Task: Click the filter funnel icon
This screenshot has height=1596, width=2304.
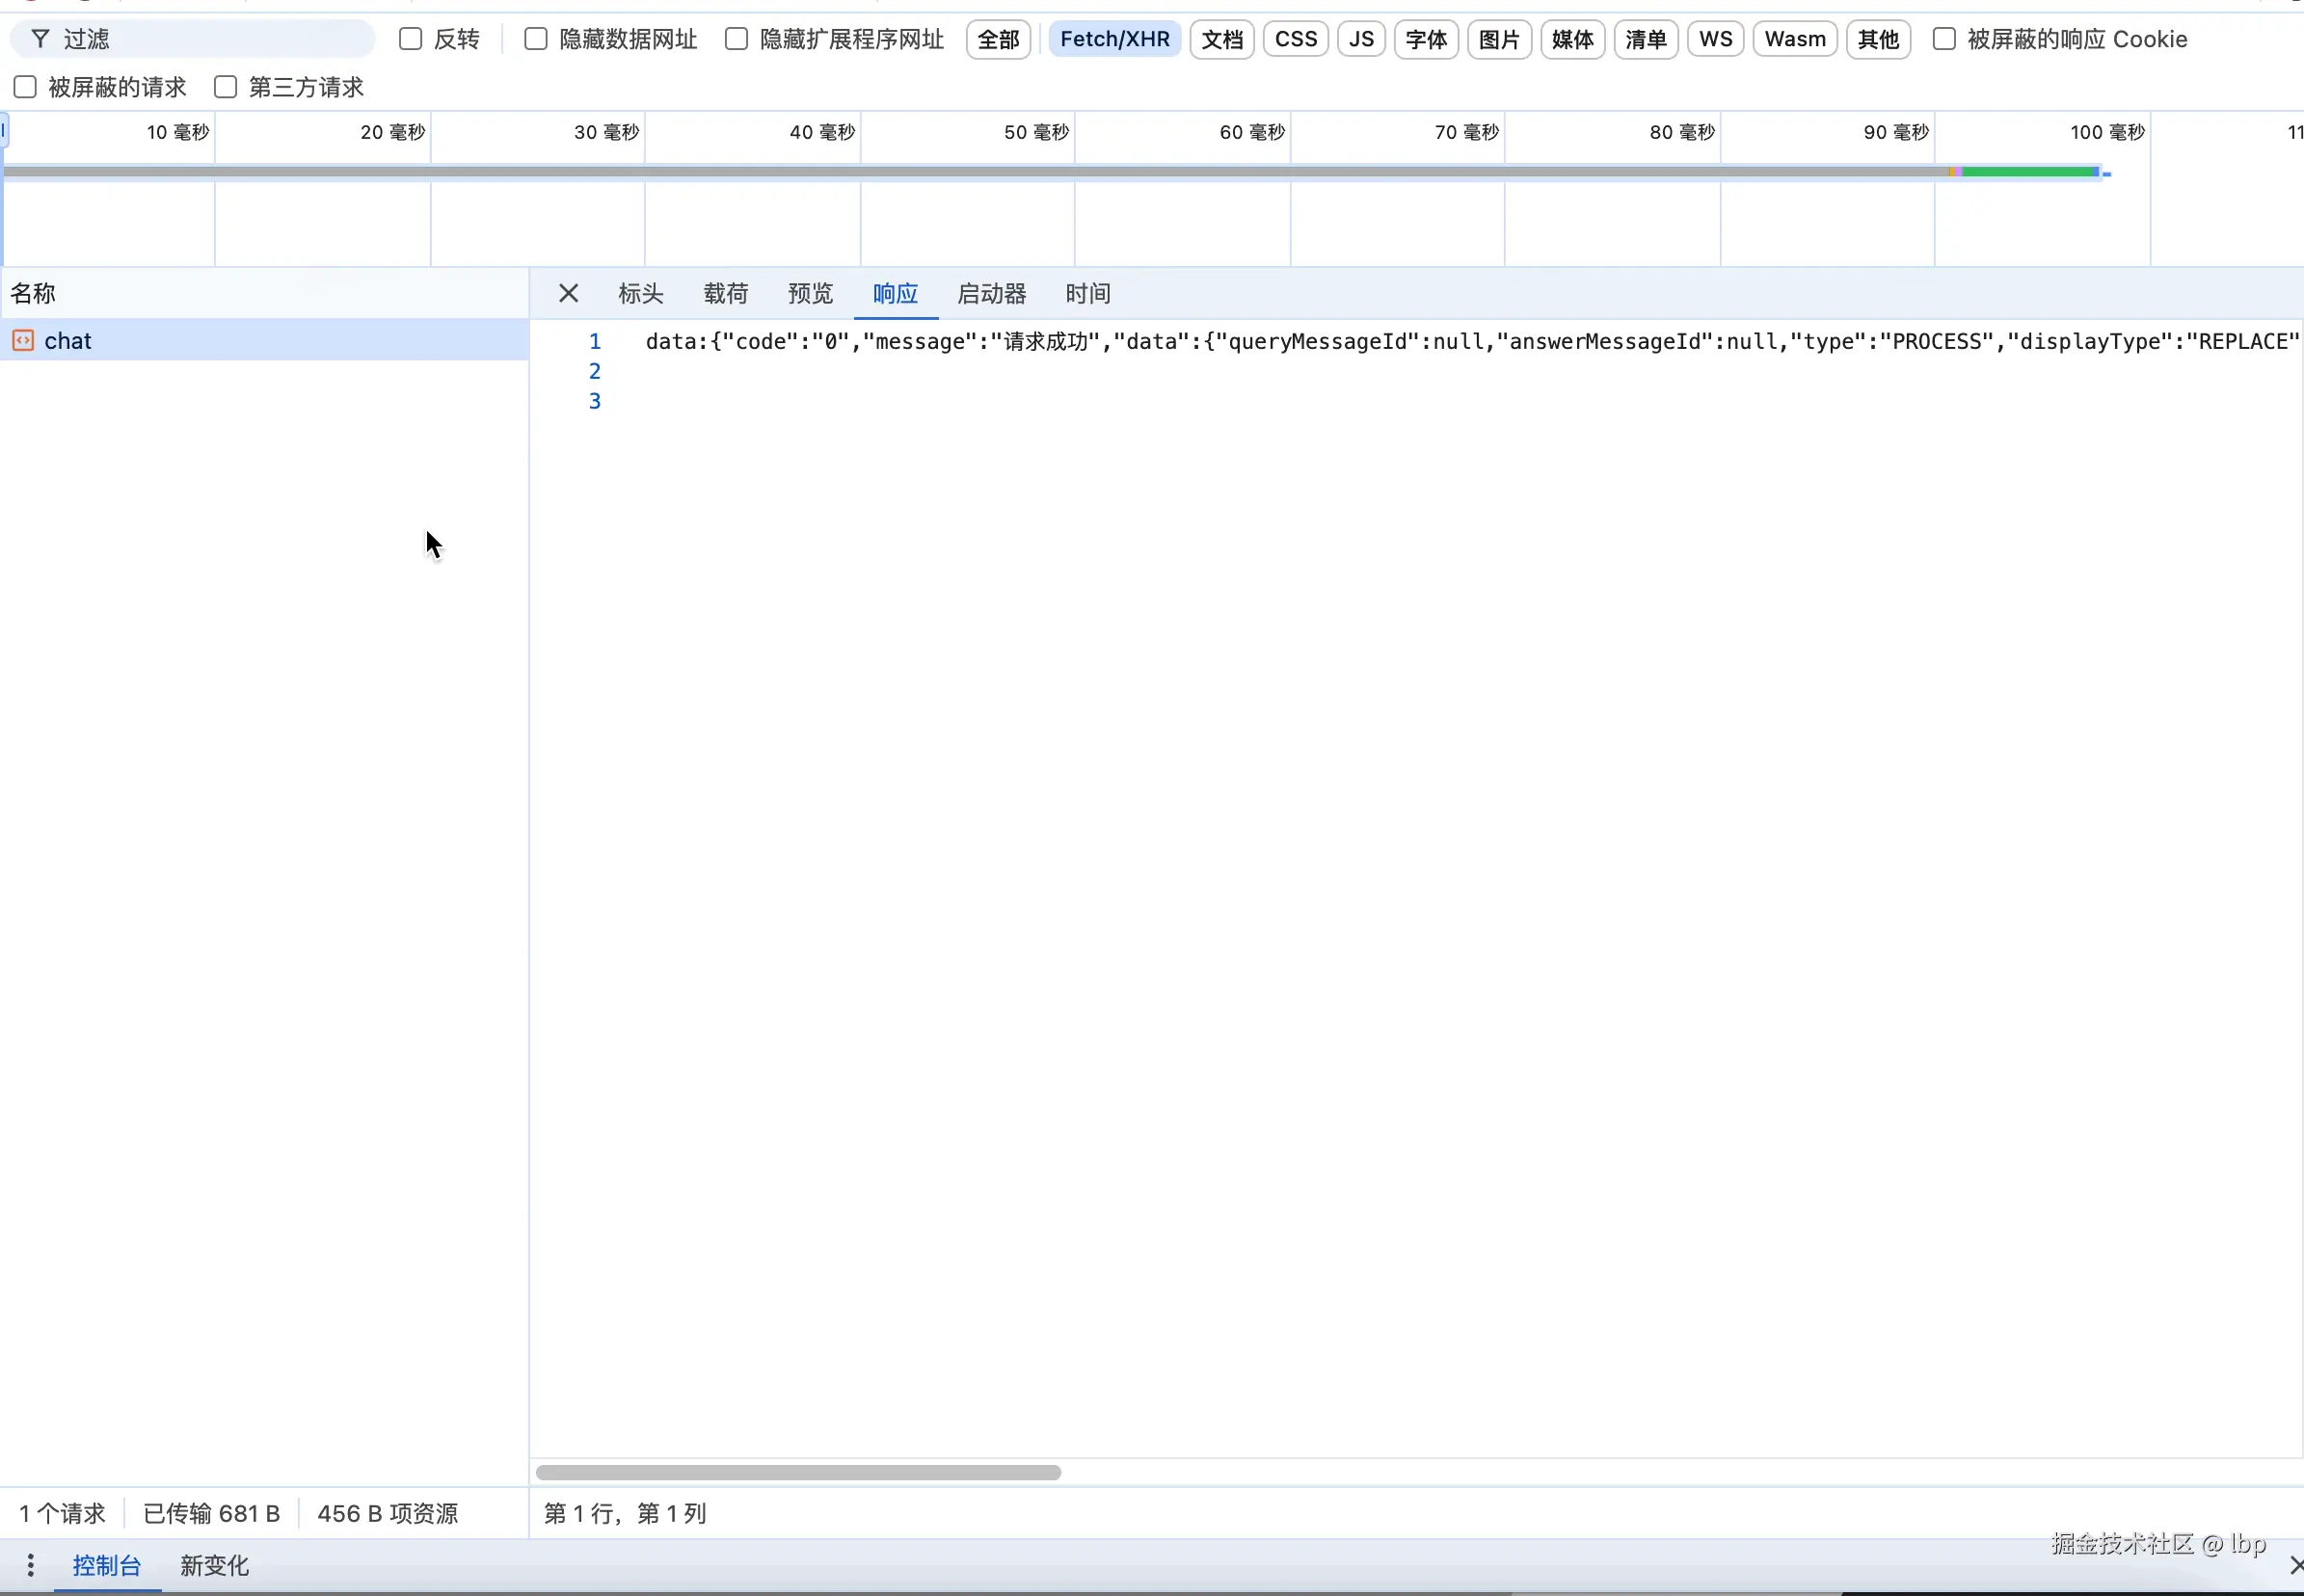Action: [x=40, y=38]
